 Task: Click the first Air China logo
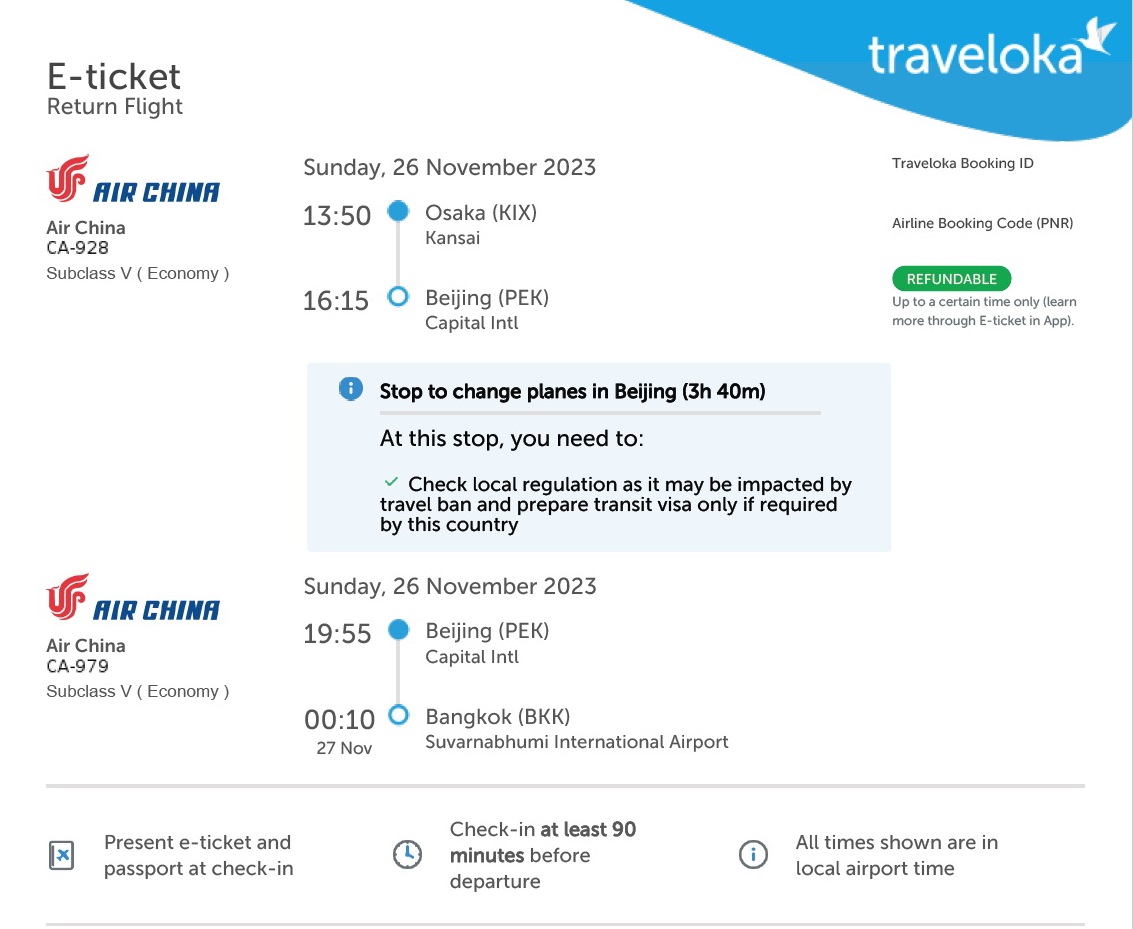coord(133,179)
